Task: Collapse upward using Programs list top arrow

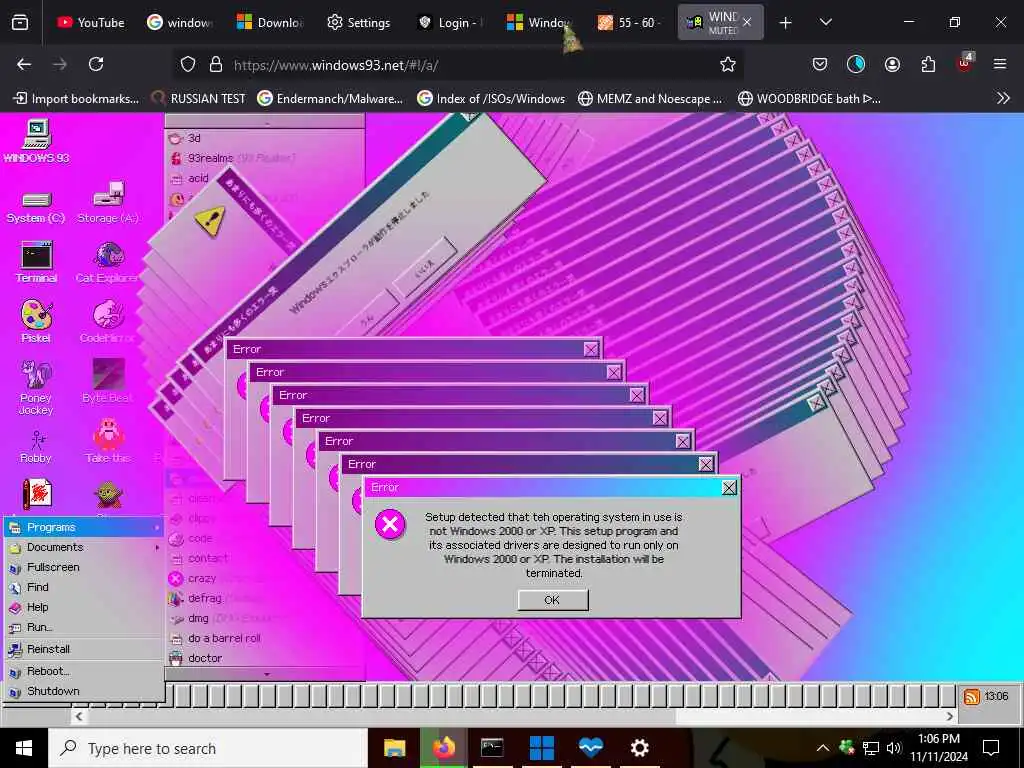Action: (x=266, y=122)
